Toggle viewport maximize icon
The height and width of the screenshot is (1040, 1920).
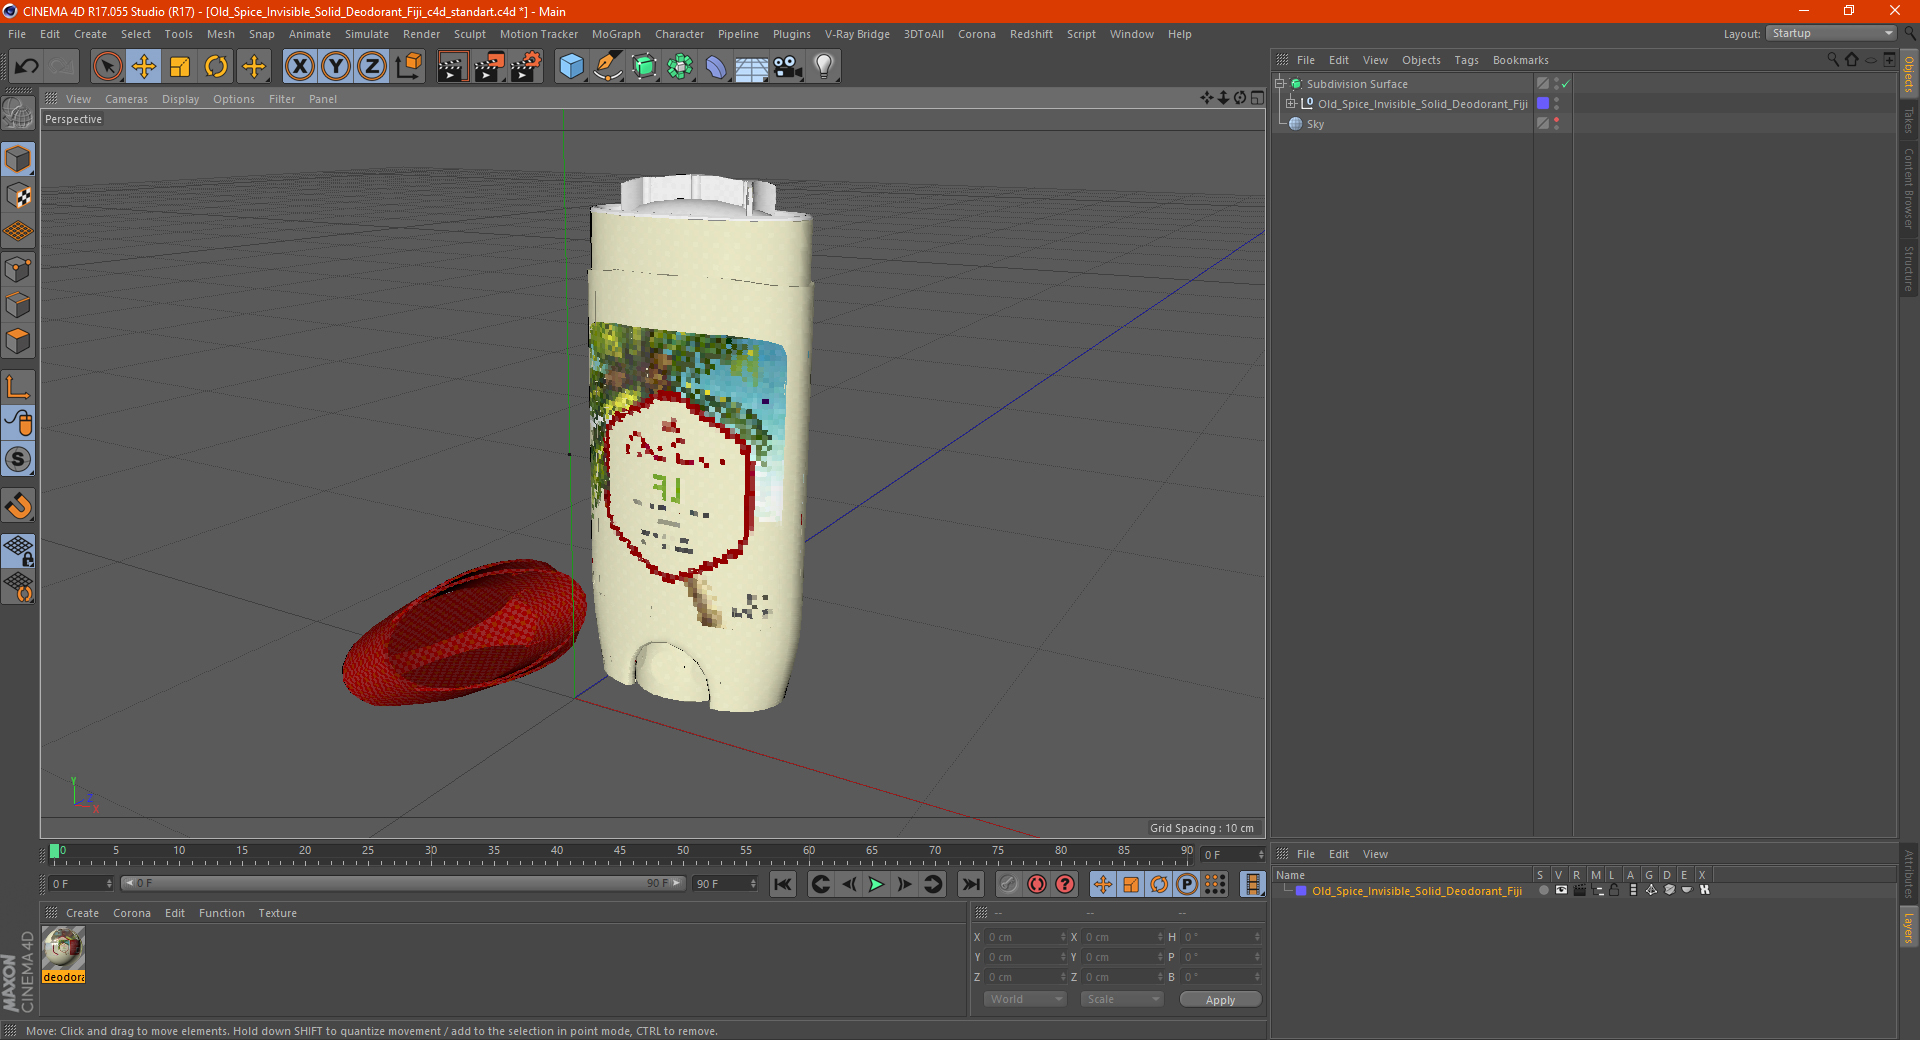(1257, 98)
